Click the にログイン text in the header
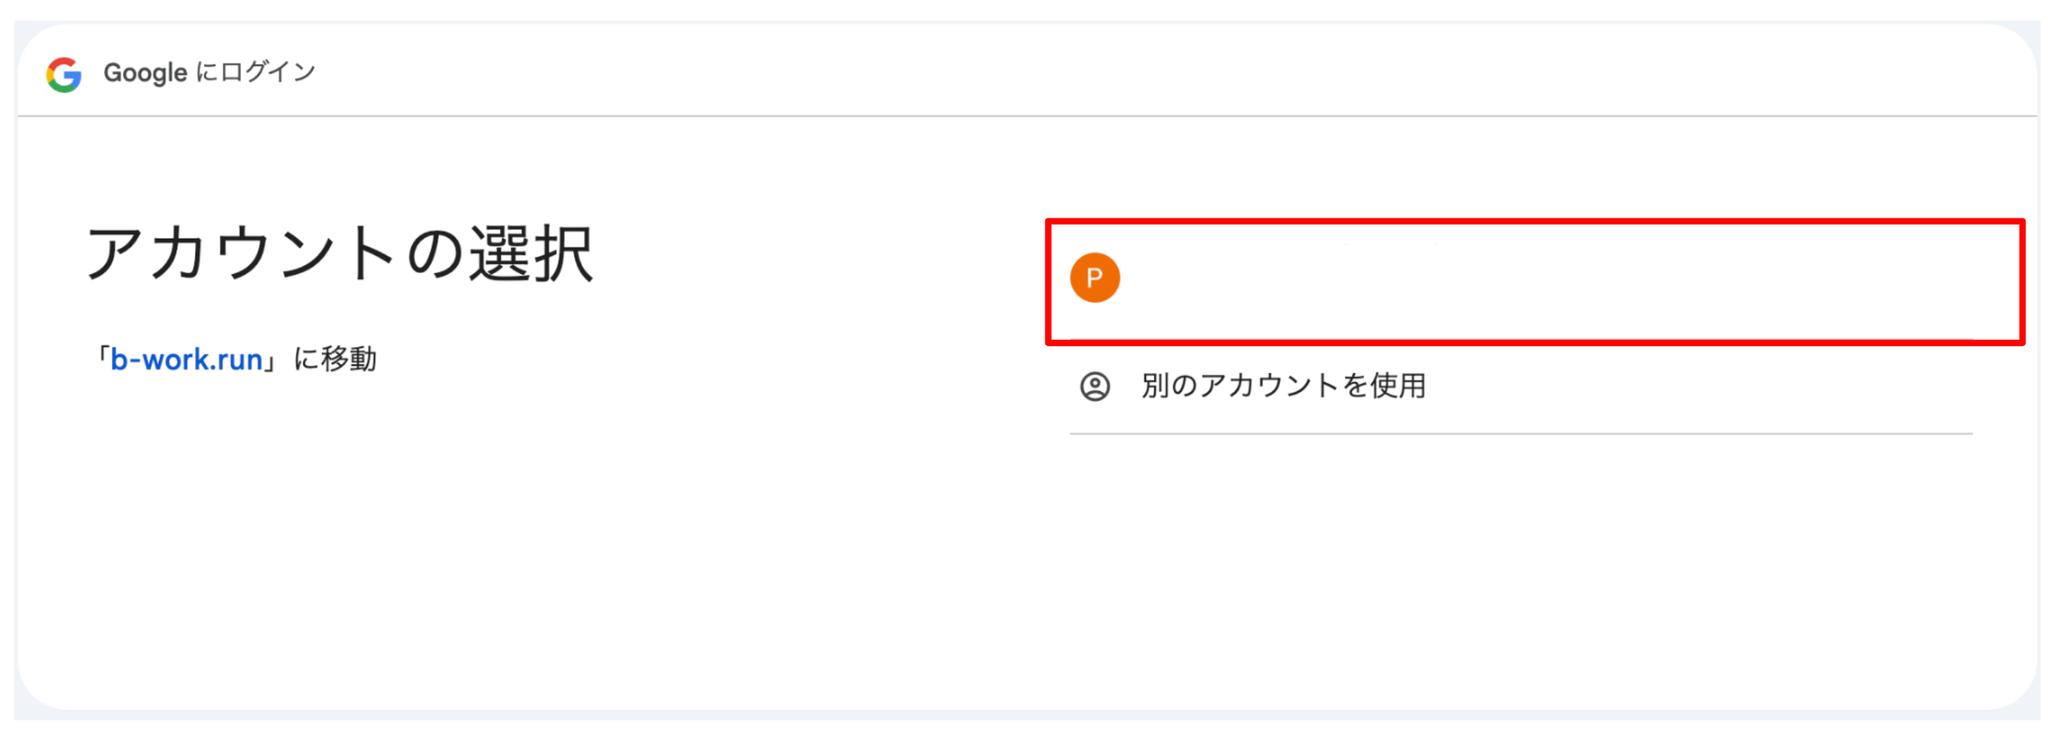Image resolution: width=2048 pixels, height=742 pixels. coord(255,73)
